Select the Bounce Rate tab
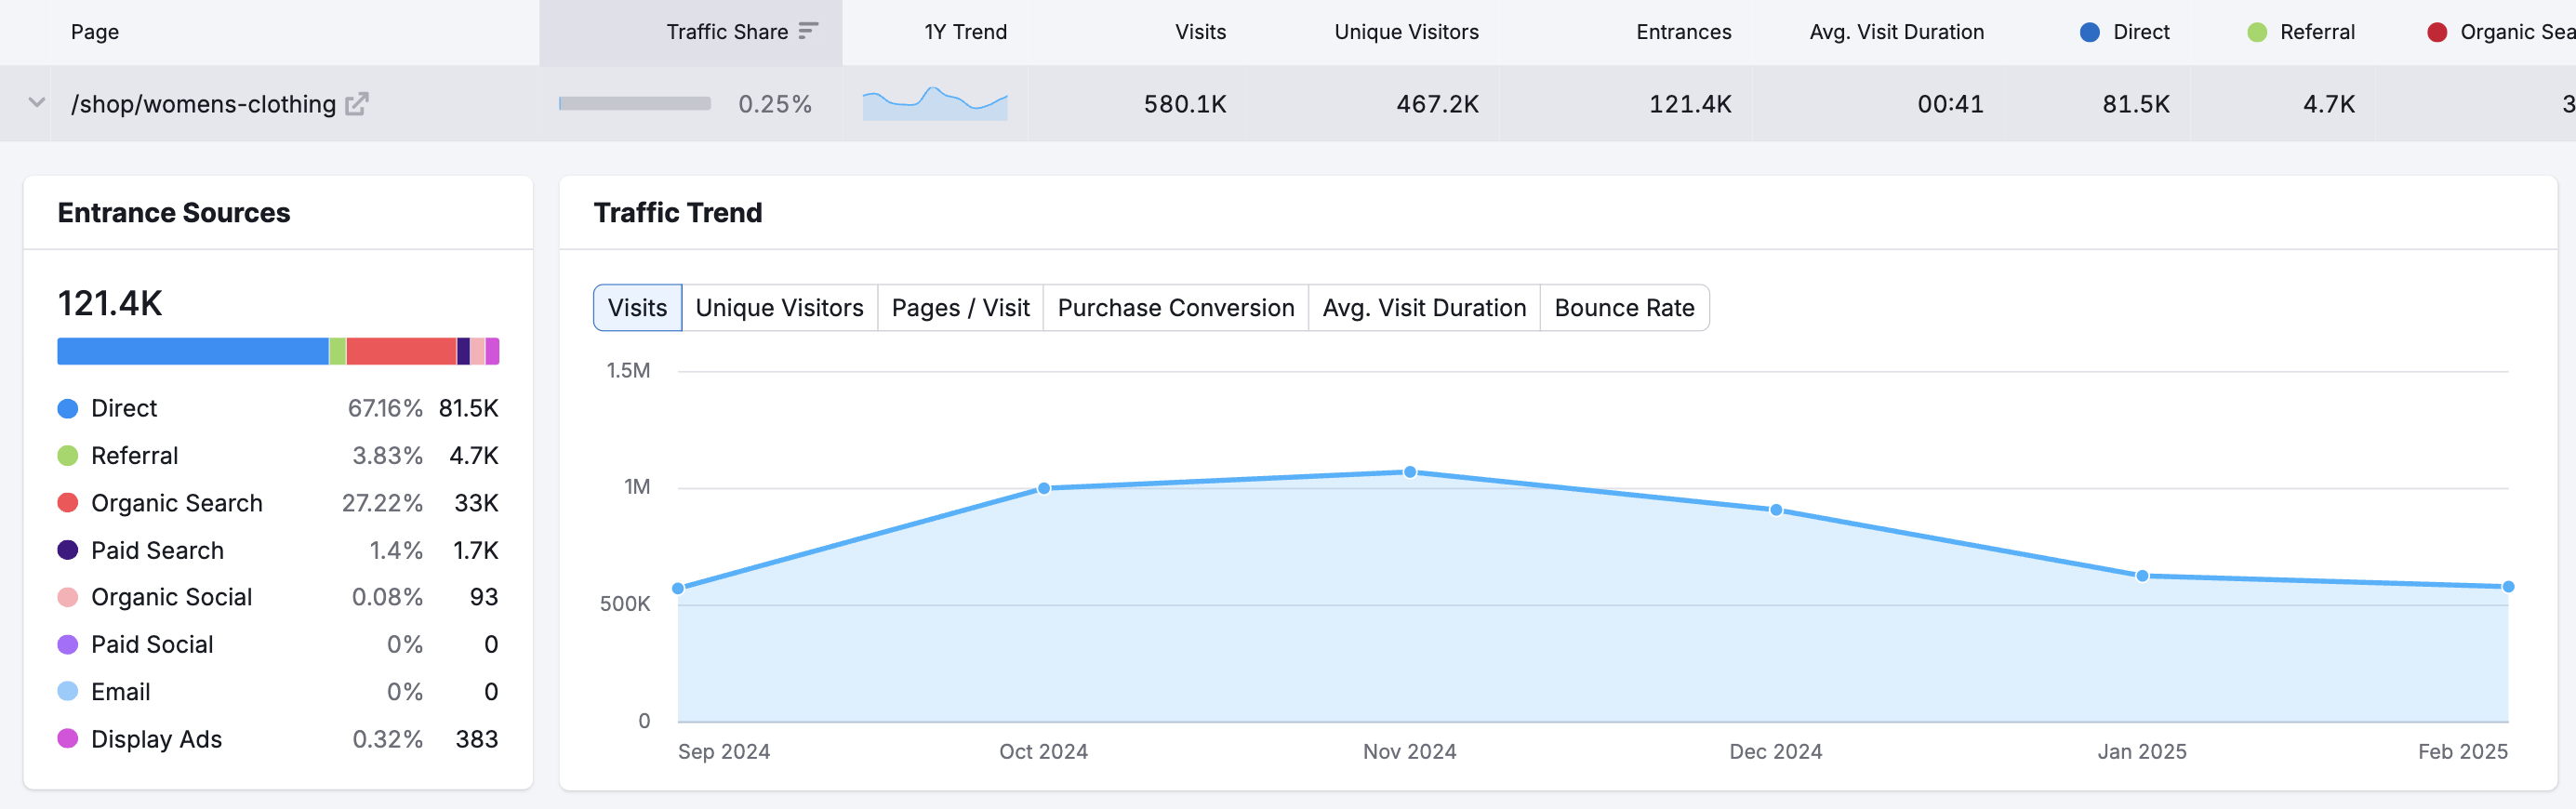Screen dimensions: 2576x809 [1623, 308]
